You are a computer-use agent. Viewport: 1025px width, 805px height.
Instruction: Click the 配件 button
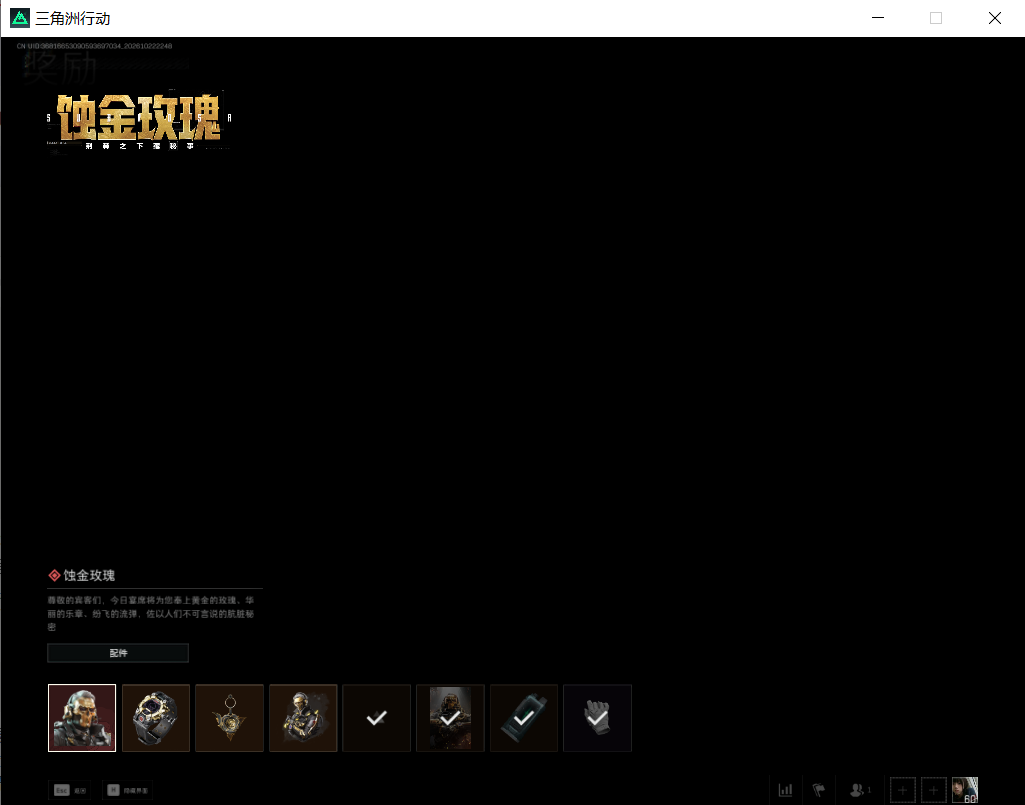[x=118, y=653]
